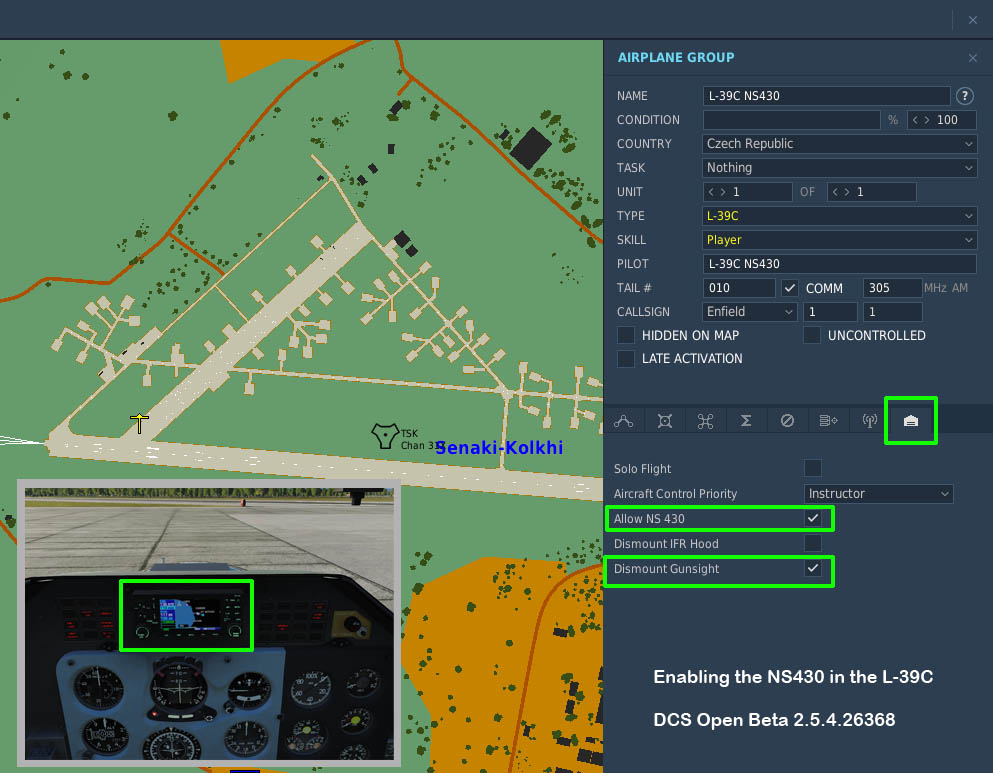Image resolution: width=993 pixels, height=773 pixels.
Task: Open the Failures tab icon
Action: coord(787,421)
